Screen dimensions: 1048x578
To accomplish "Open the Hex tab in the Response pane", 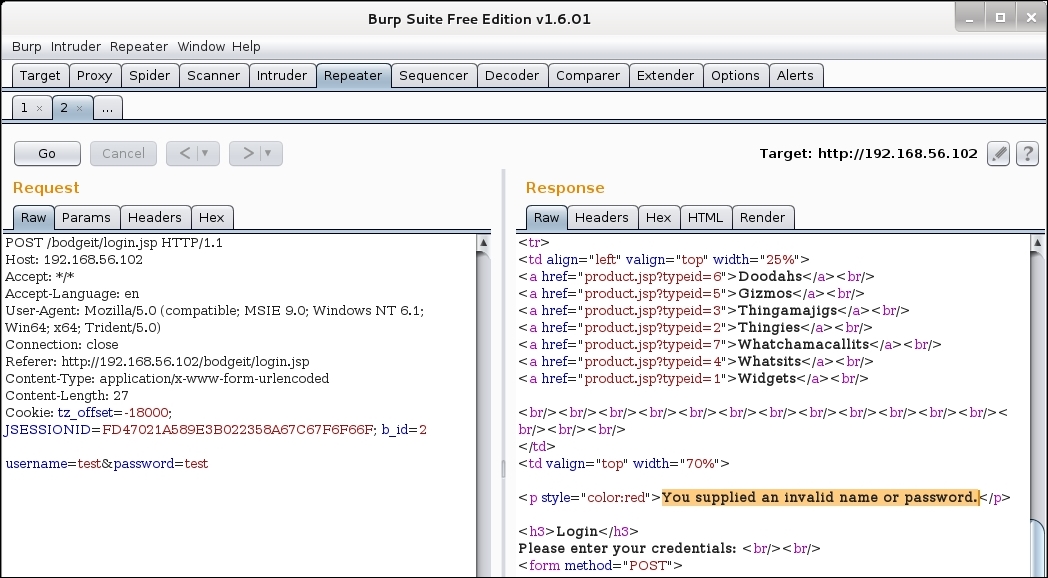I will click(x=658, y=217).
